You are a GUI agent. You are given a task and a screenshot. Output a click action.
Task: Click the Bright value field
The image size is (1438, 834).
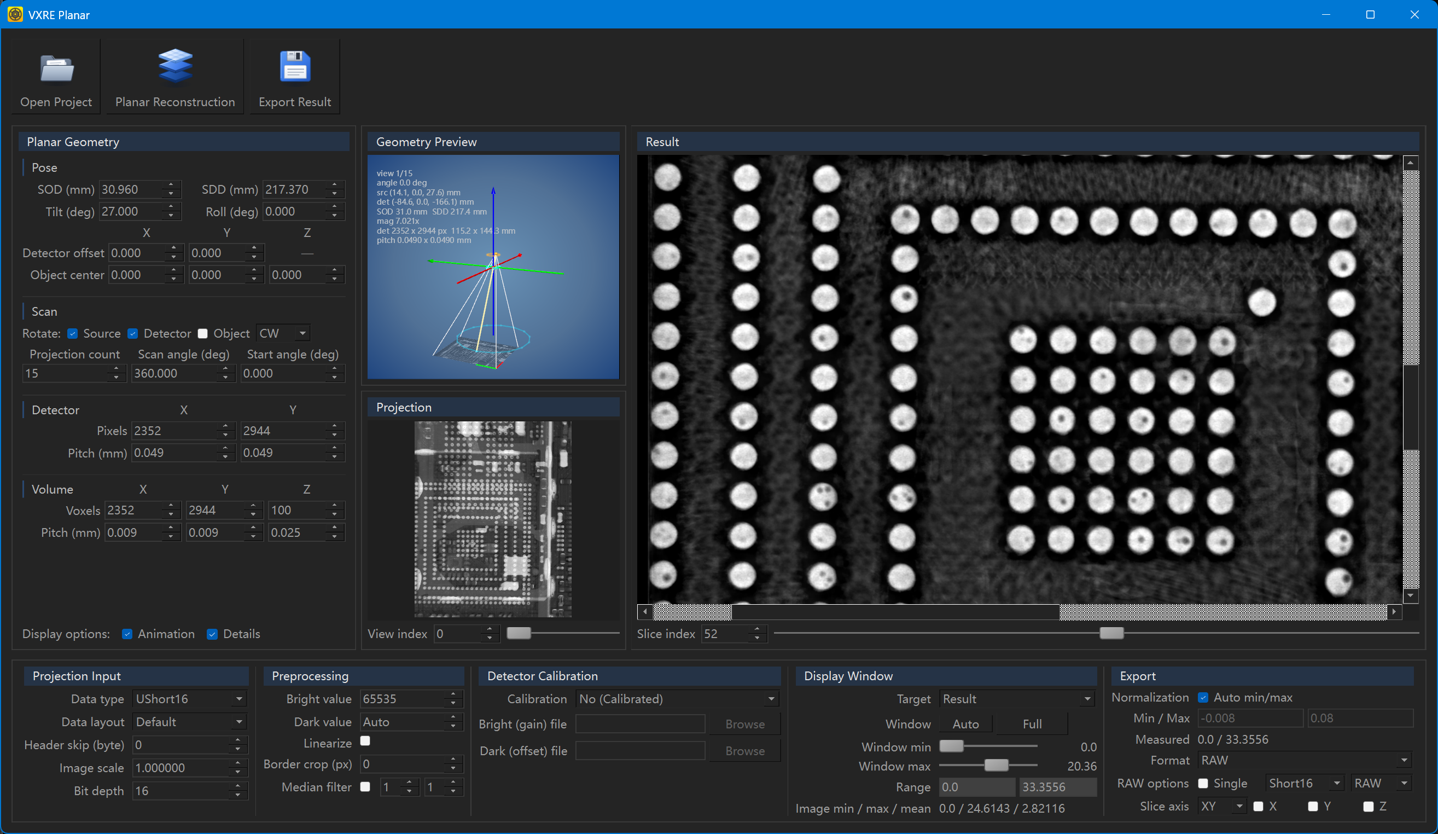[411, 699]
